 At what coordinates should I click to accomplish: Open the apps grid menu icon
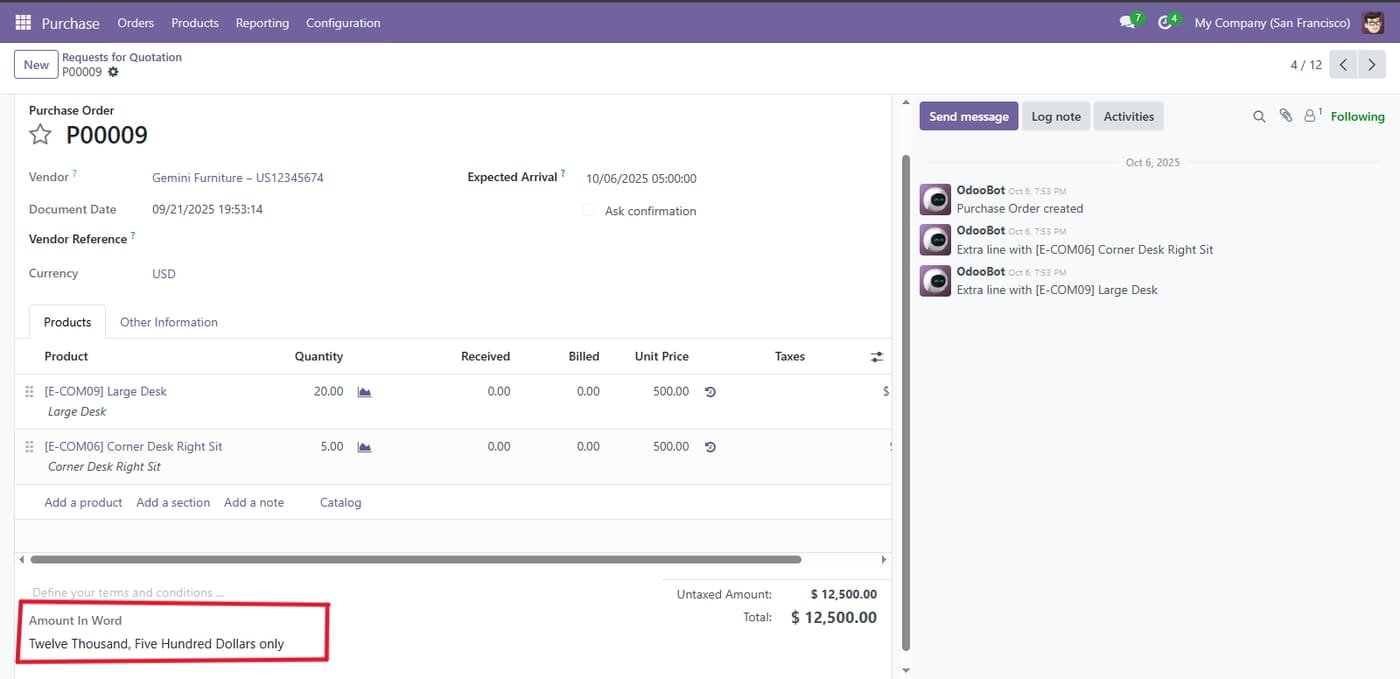point(23,22)
